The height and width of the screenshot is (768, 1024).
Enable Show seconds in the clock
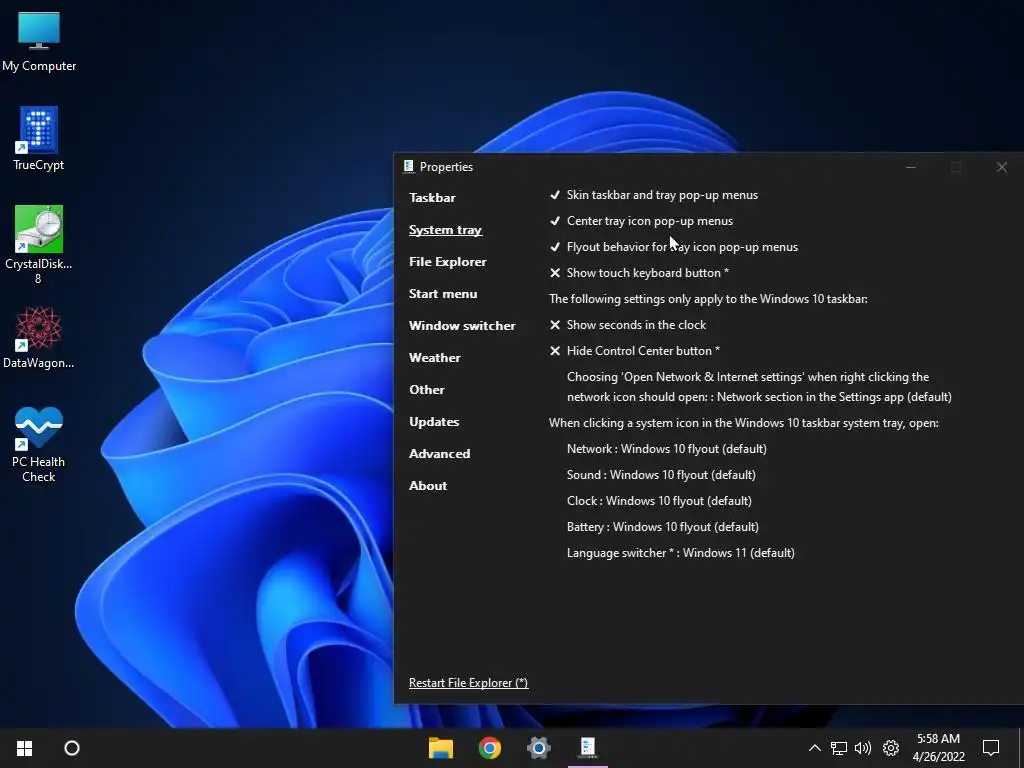pyautogui.click(x=628, y=325)
